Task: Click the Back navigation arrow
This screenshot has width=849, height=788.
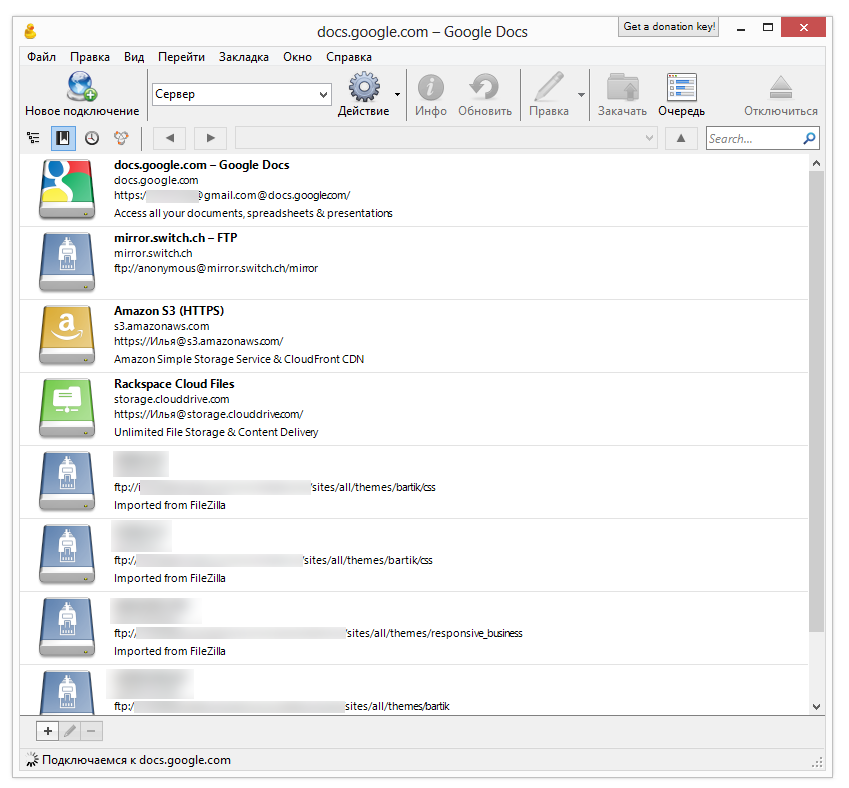Action: pyautogui.click(x=169, y=138)
